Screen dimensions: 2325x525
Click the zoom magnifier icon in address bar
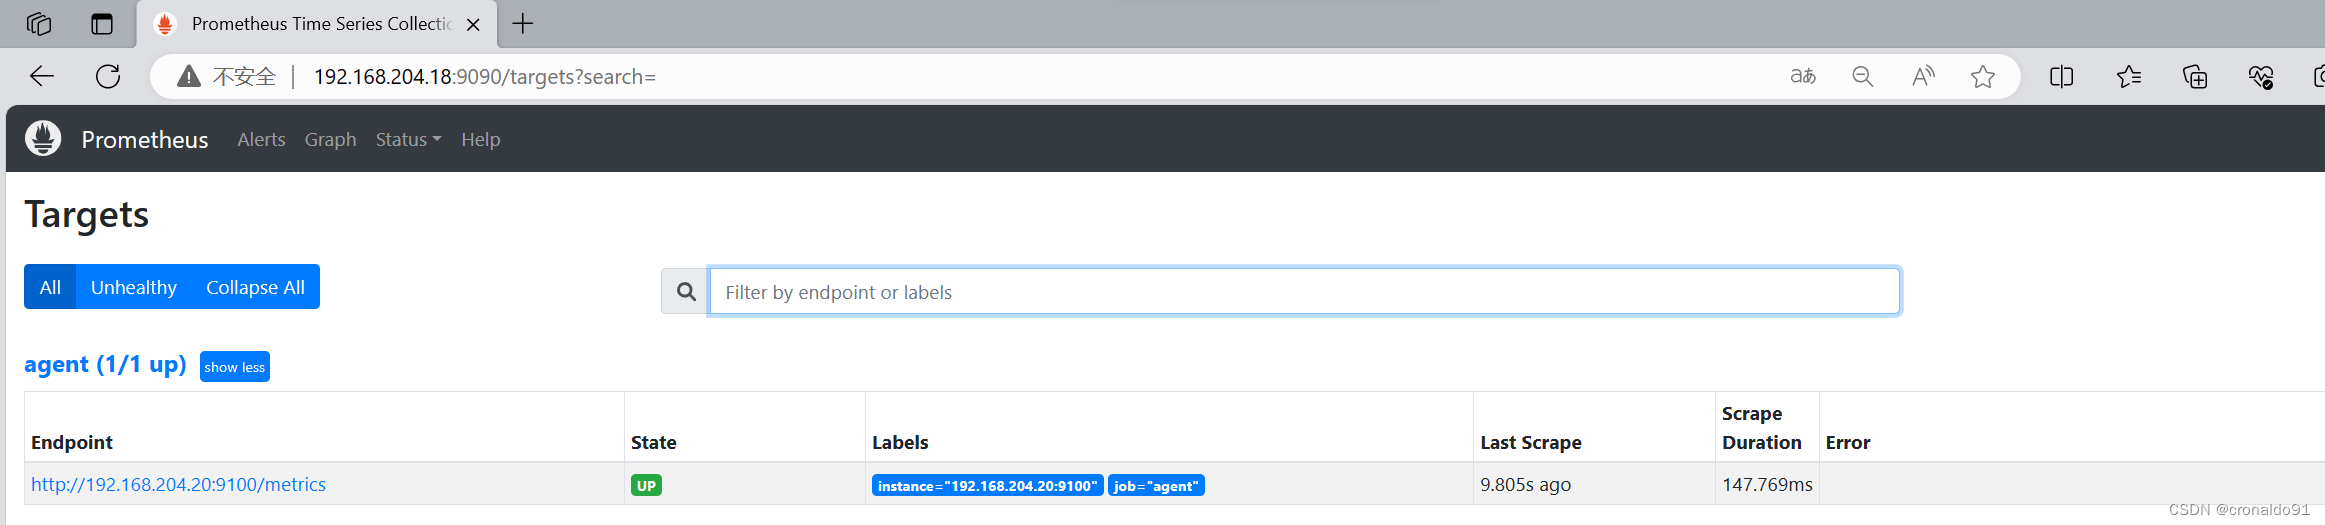pos(1862,76)
